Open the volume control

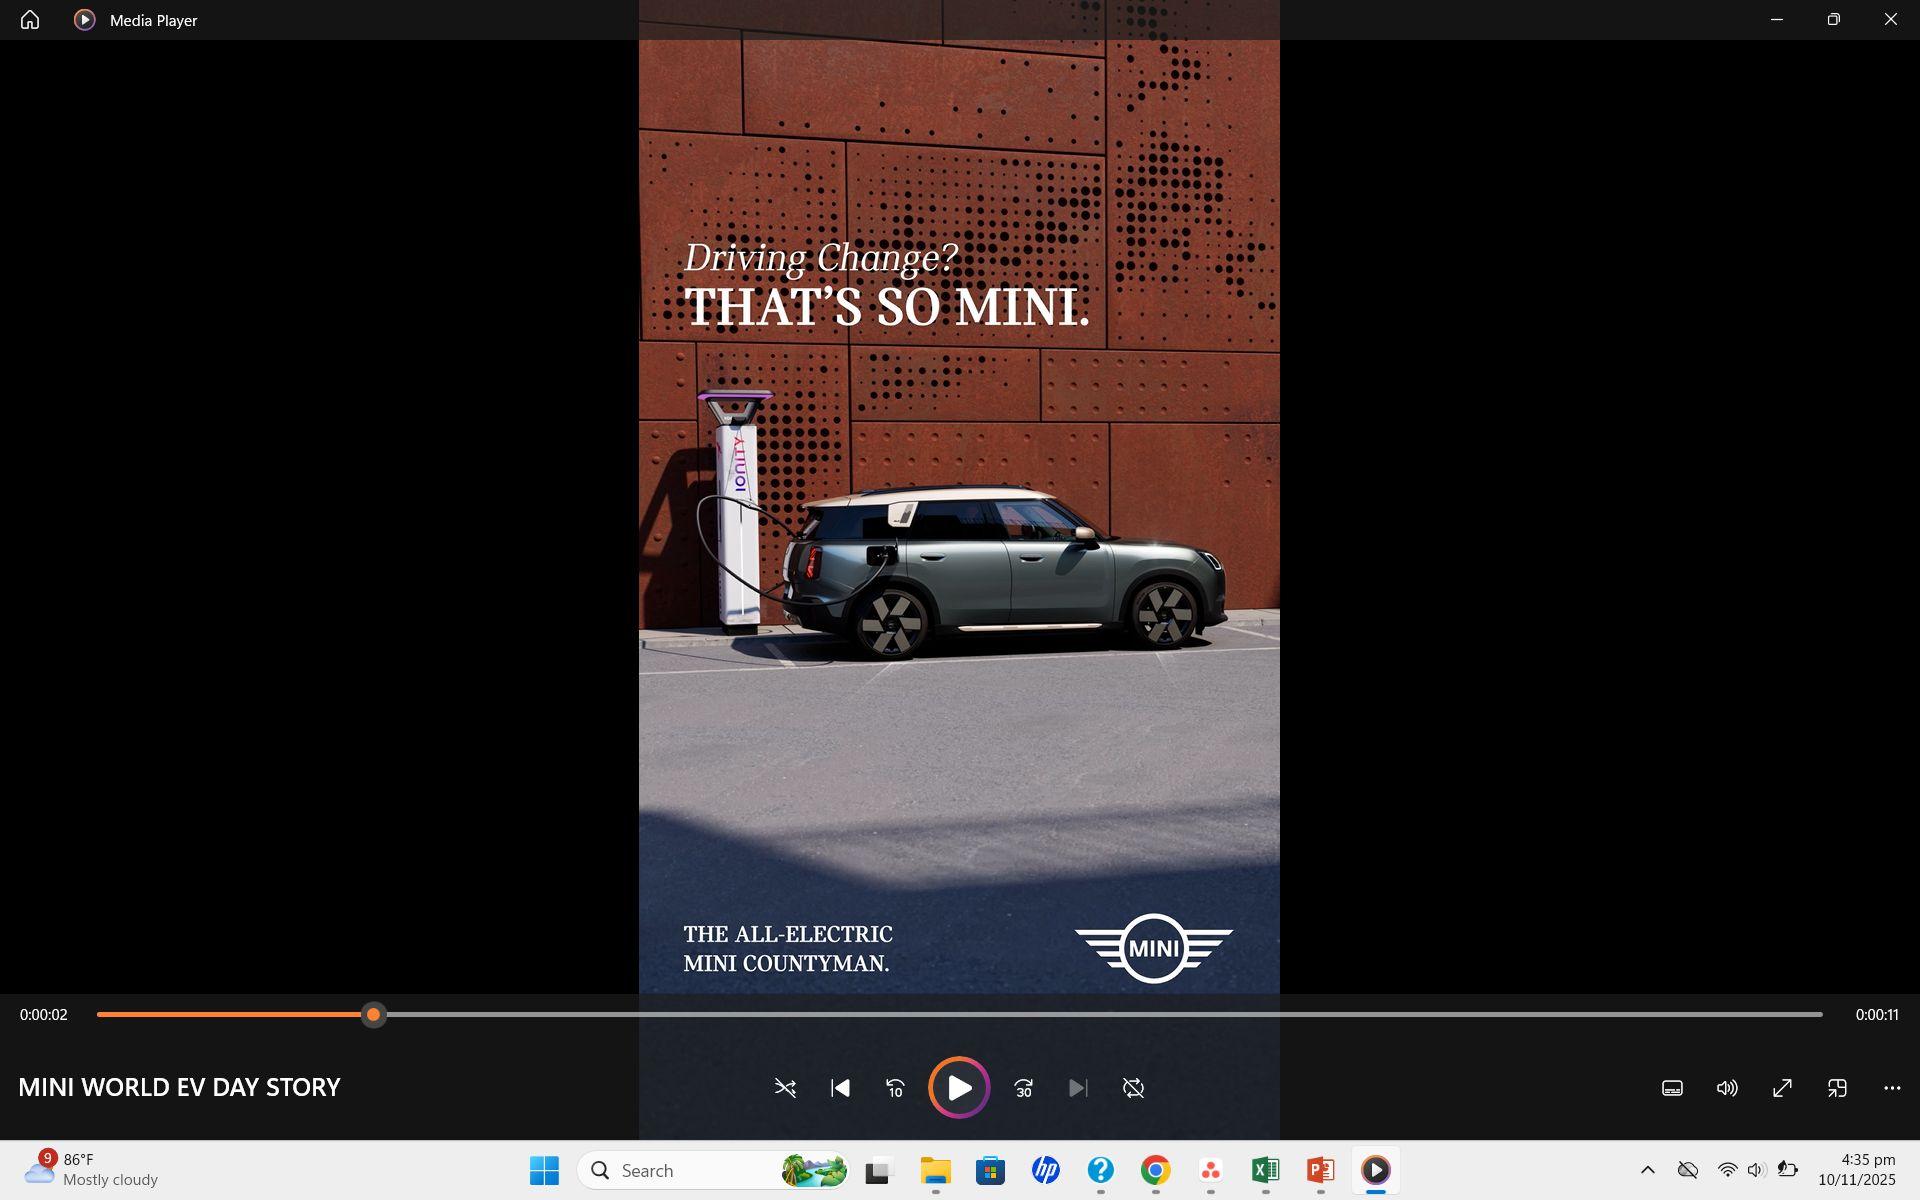pyautogui.click(x=1727, y=1088)
